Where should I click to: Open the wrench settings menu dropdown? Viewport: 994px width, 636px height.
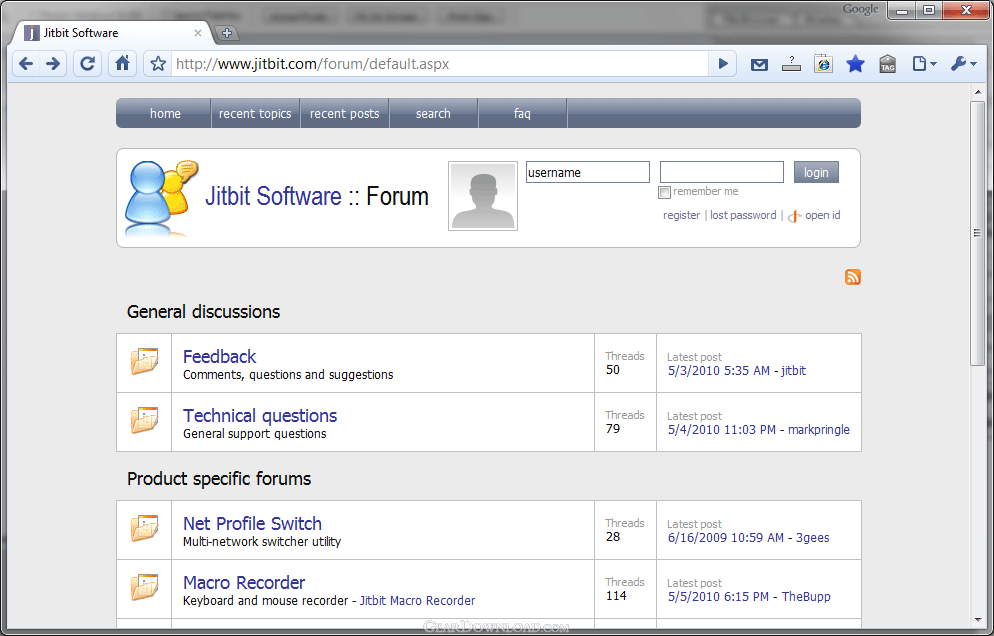tap(964, 64)
